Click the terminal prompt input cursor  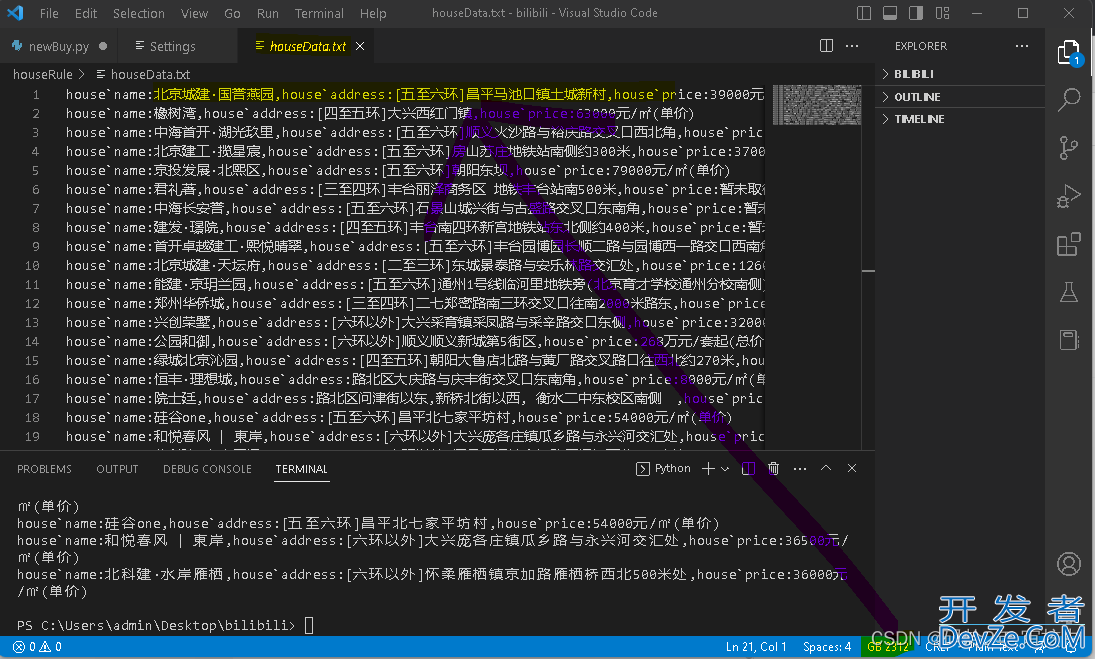(x=309, y=625)
